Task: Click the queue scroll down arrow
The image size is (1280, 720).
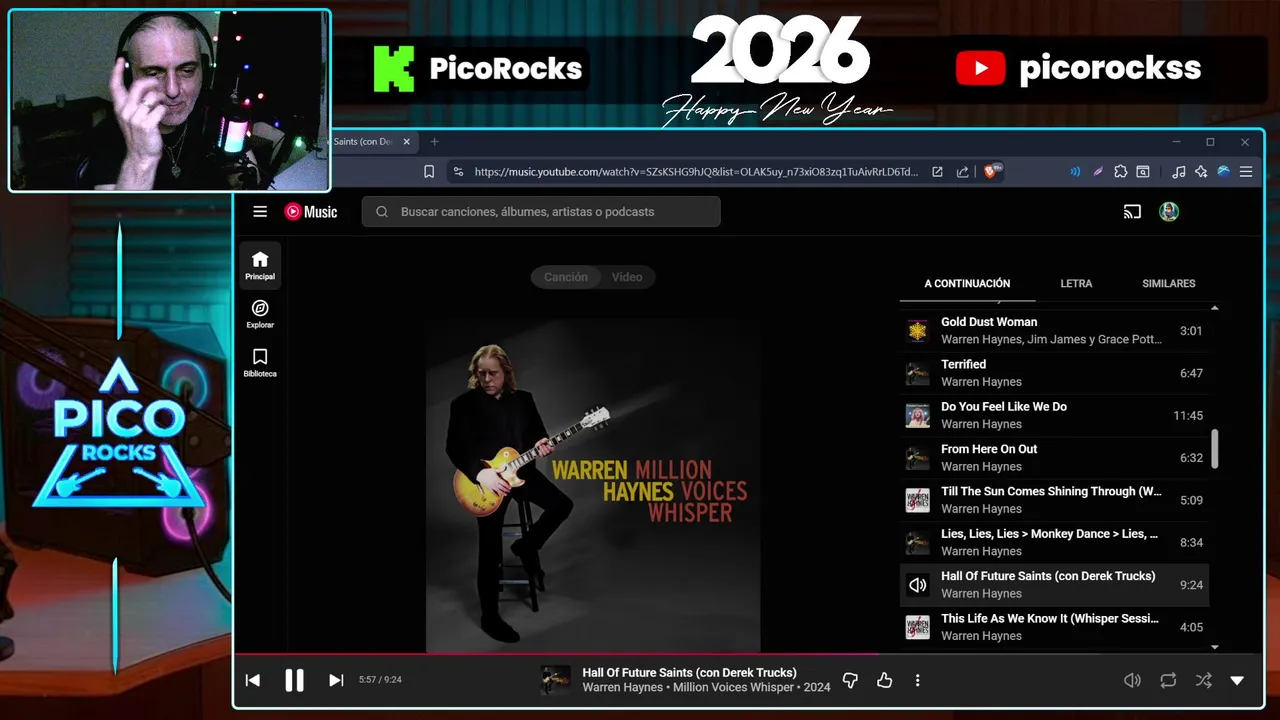Action: 1215,648
